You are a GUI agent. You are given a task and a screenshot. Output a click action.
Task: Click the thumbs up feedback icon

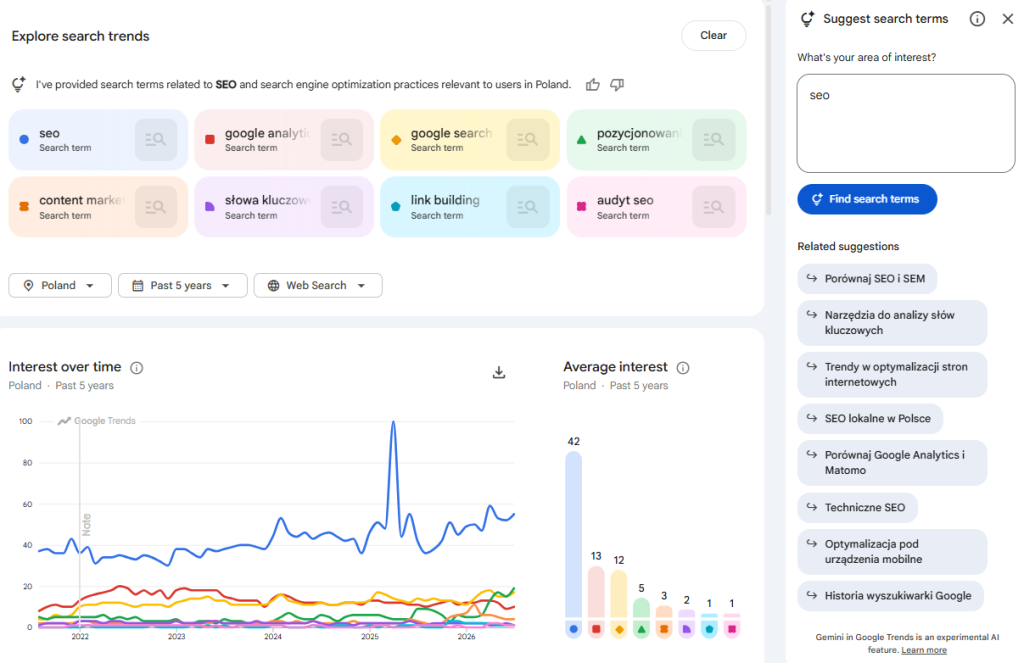(592, 85)
